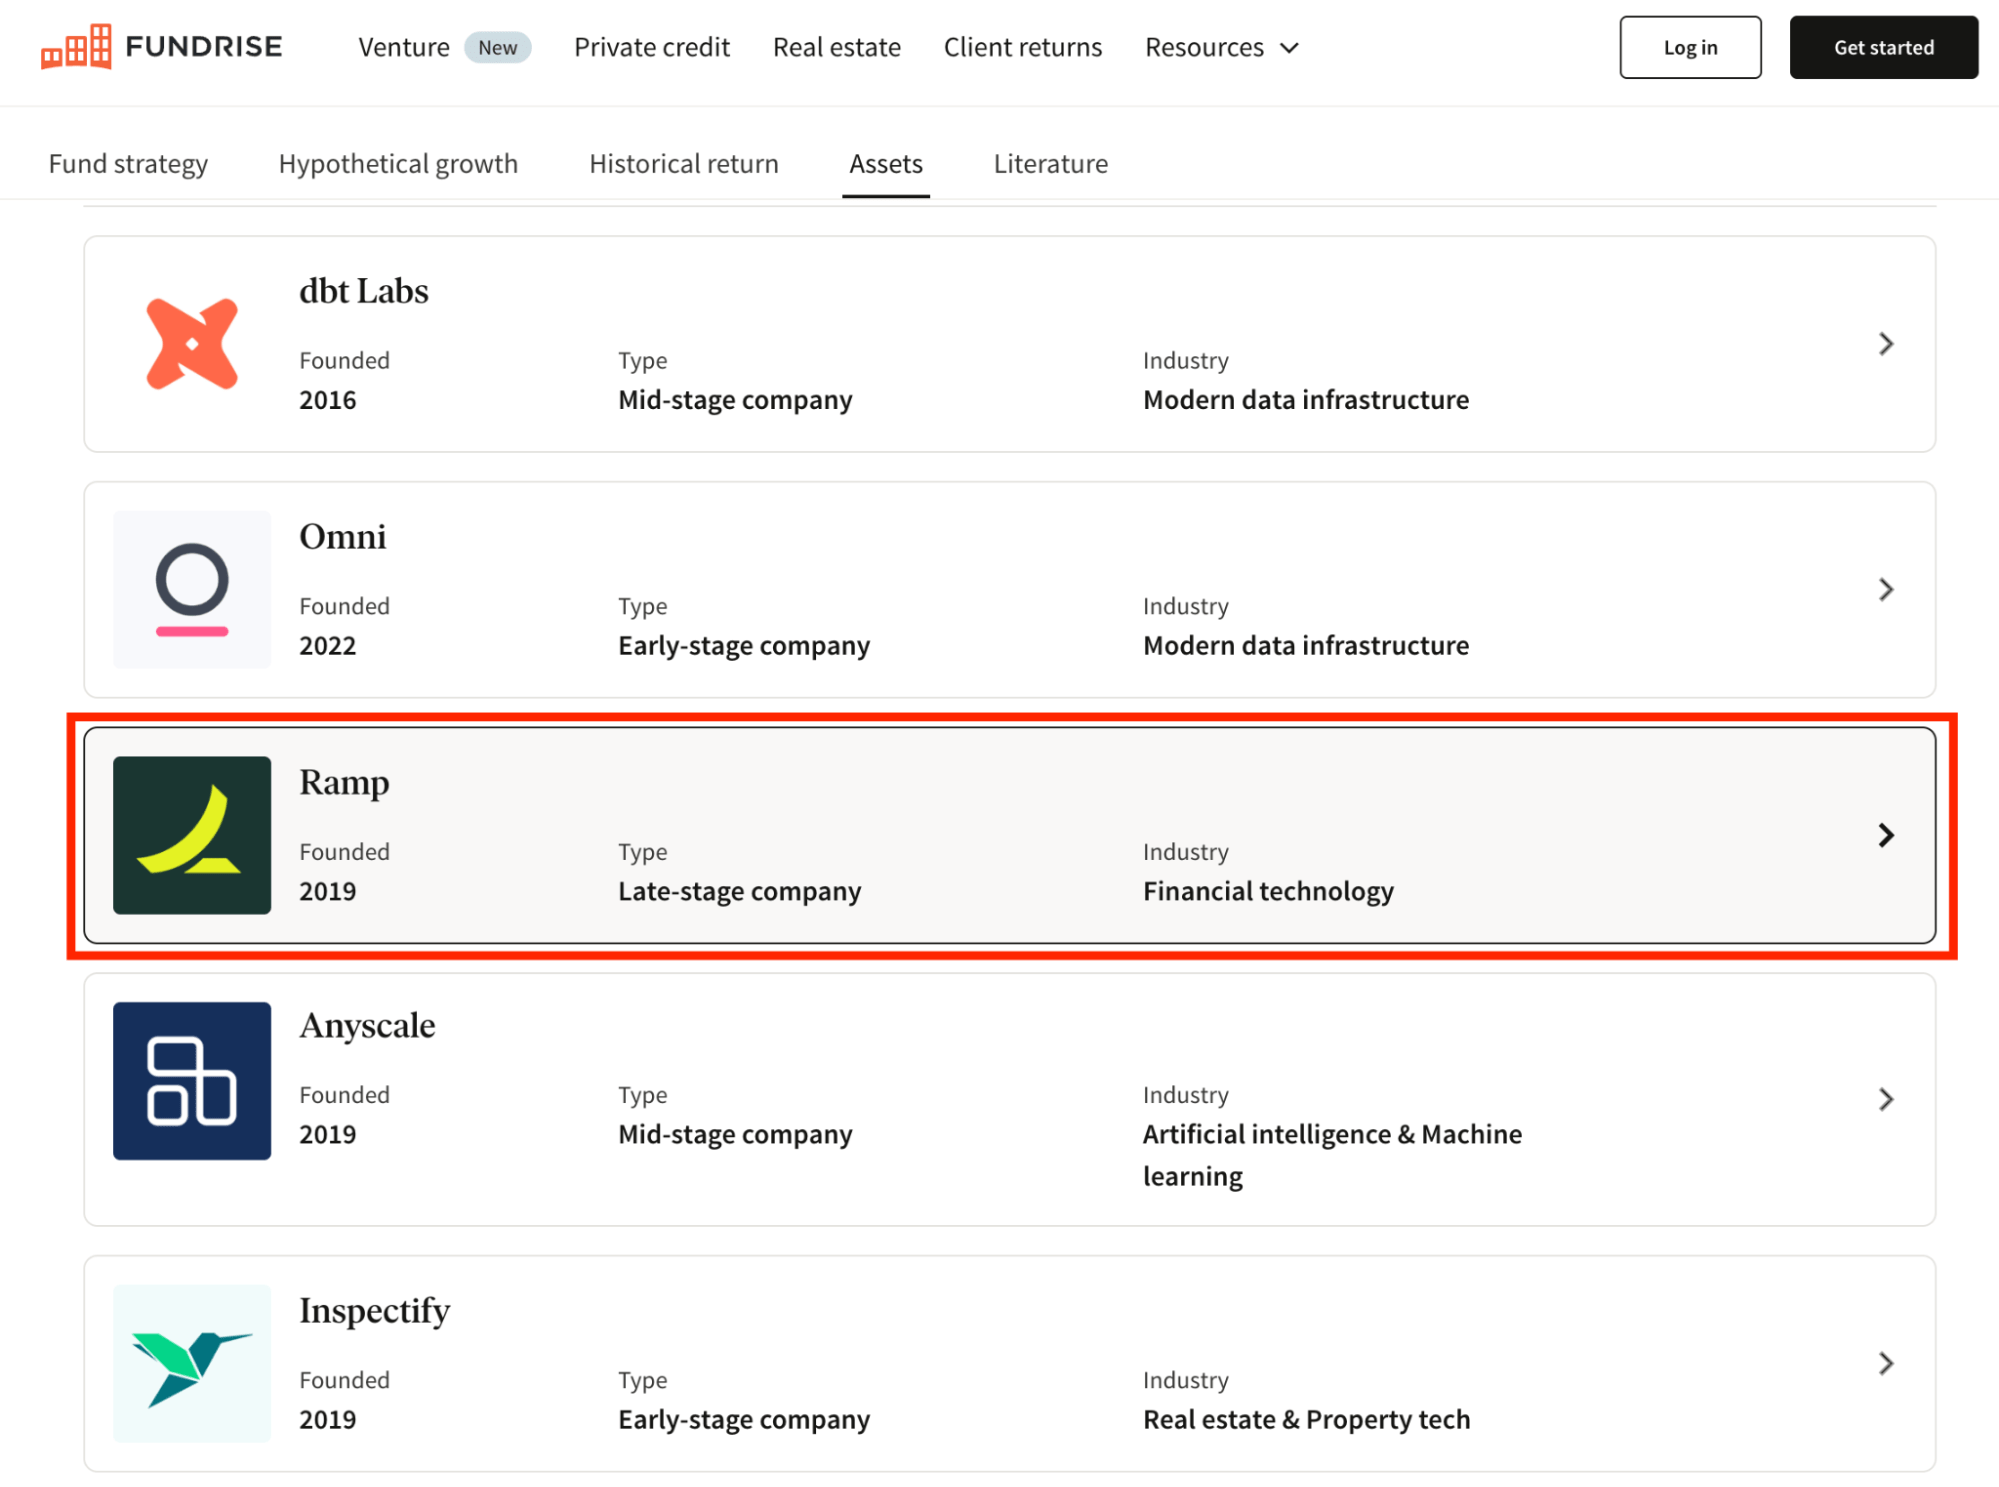The width and height of the screenshot is (1999, 1487).
Task: Select the Assets tab
Action: point(886,163)
